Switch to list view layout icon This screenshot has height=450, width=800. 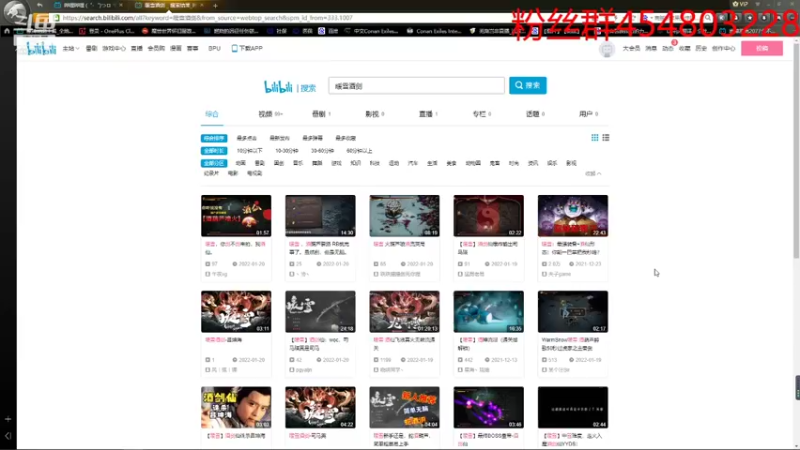(606, 138)
